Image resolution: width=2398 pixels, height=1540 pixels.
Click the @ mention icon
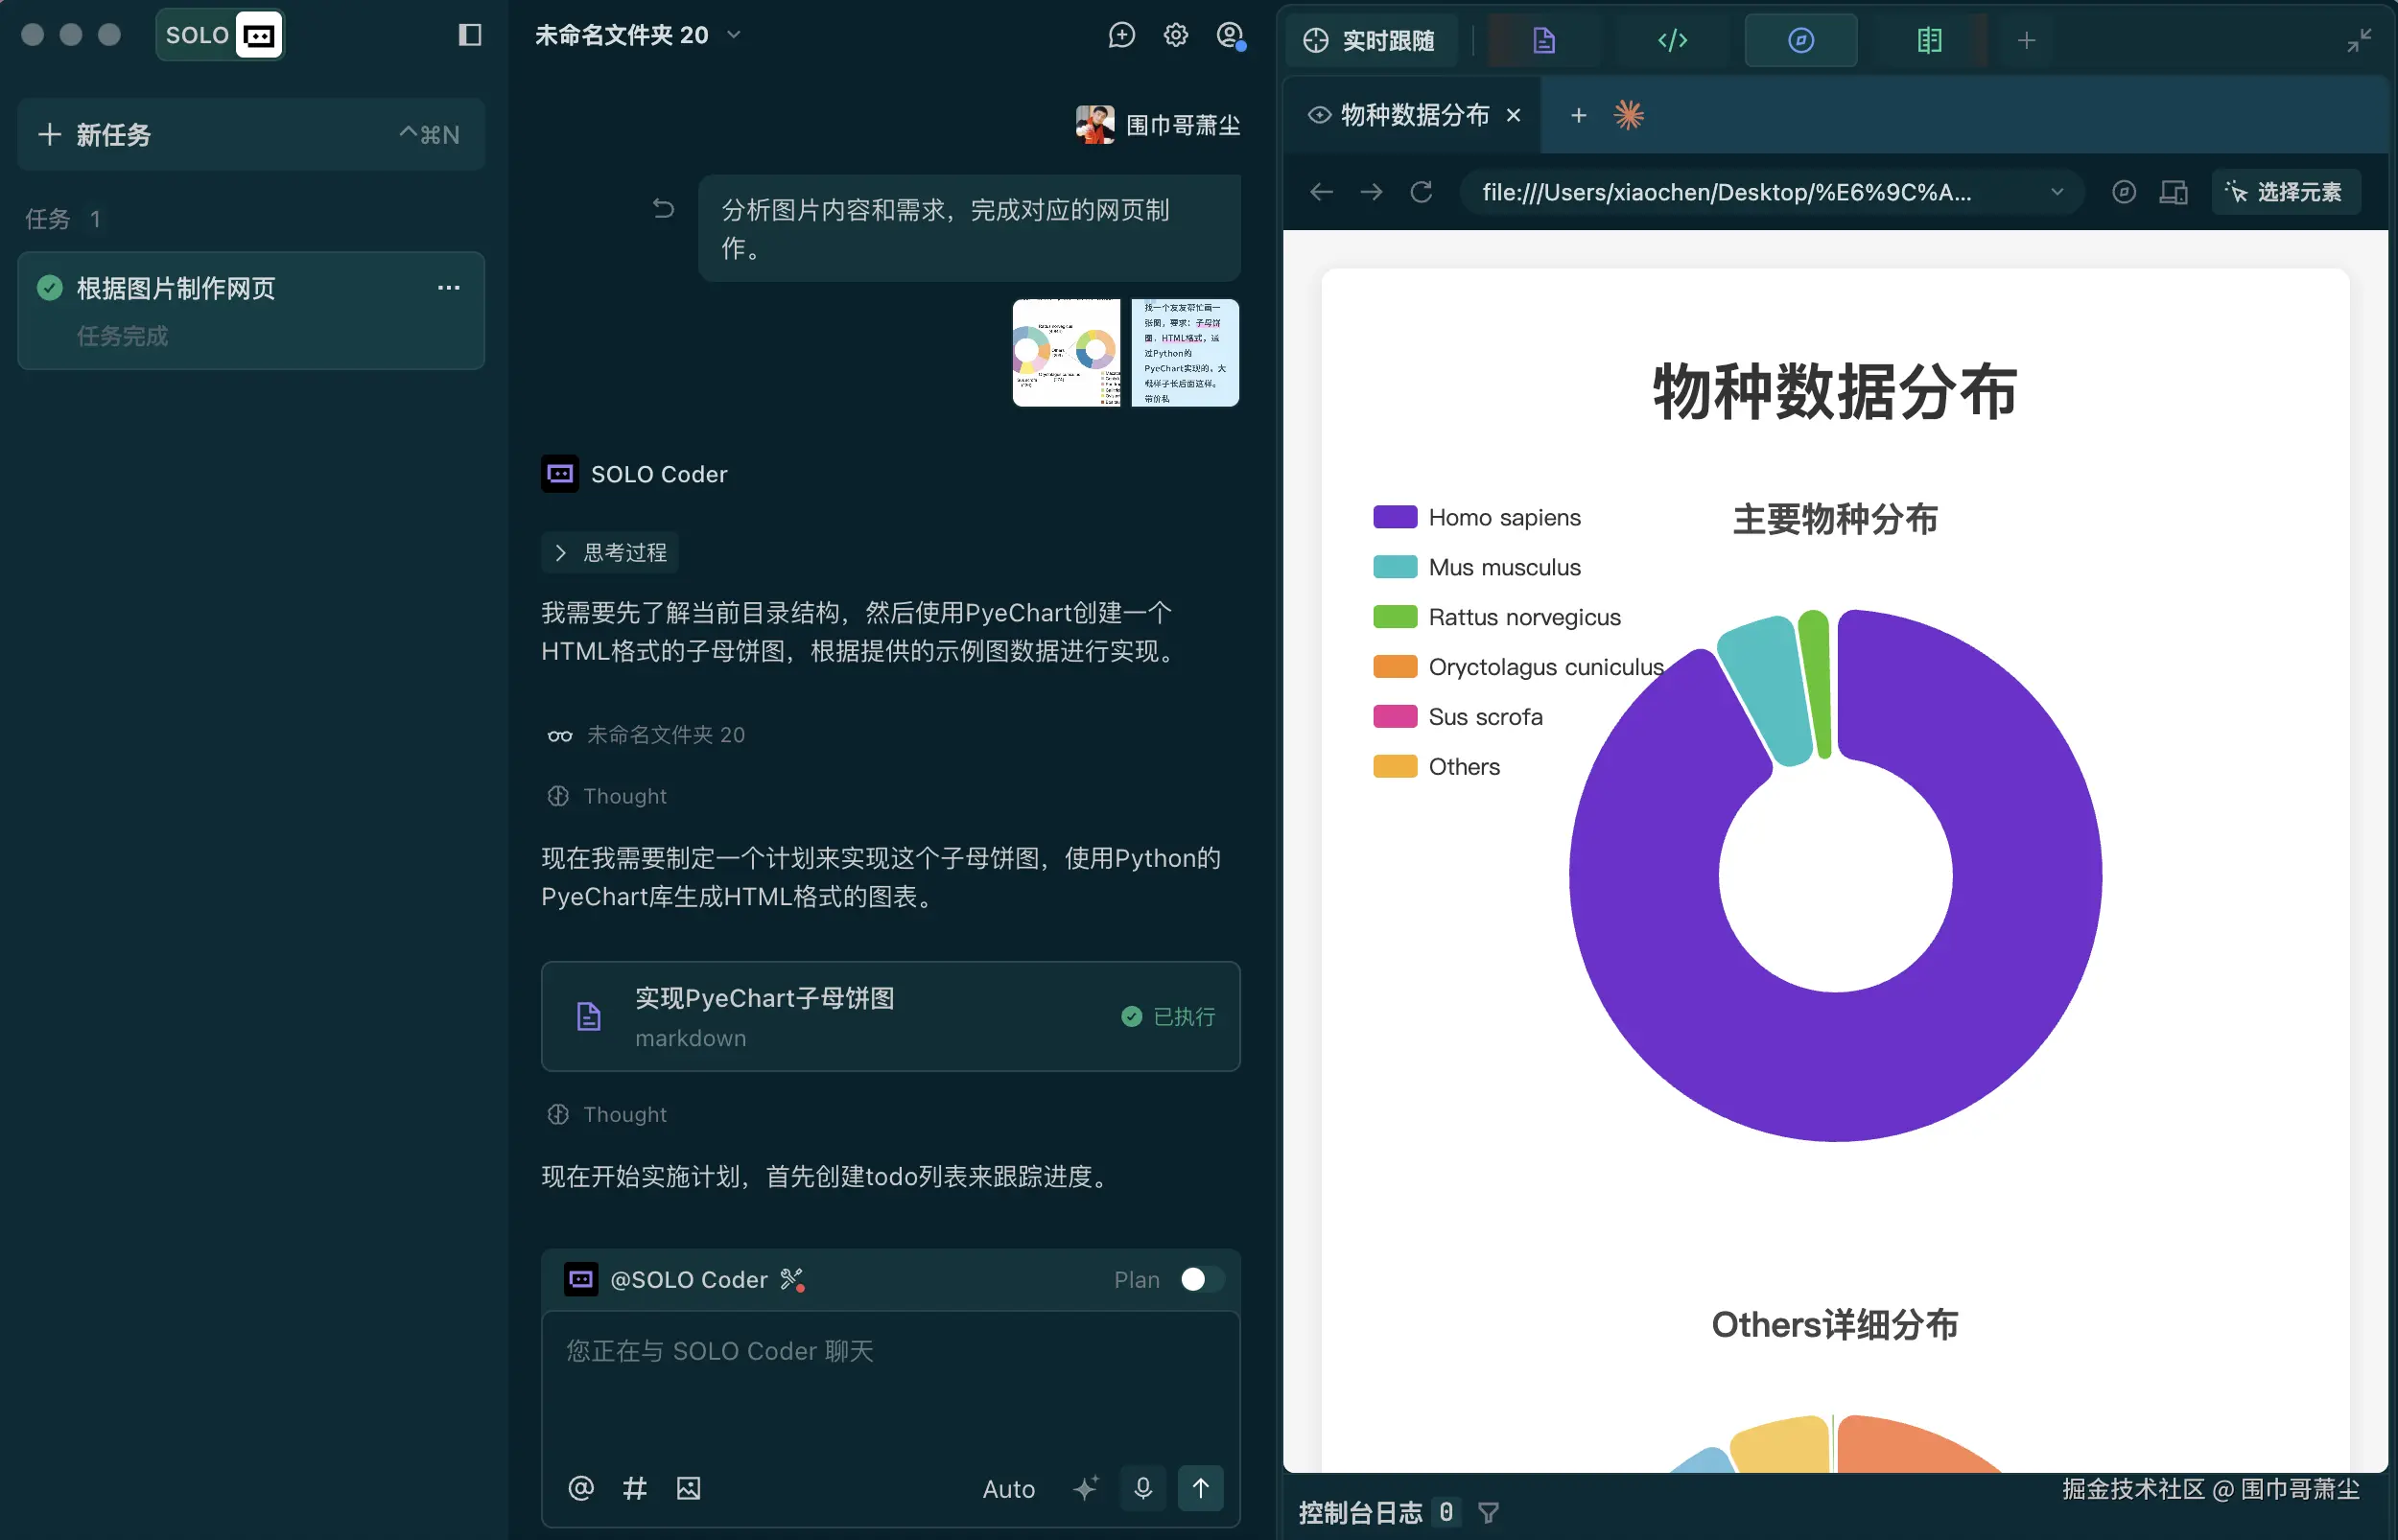coord(581,1488)
